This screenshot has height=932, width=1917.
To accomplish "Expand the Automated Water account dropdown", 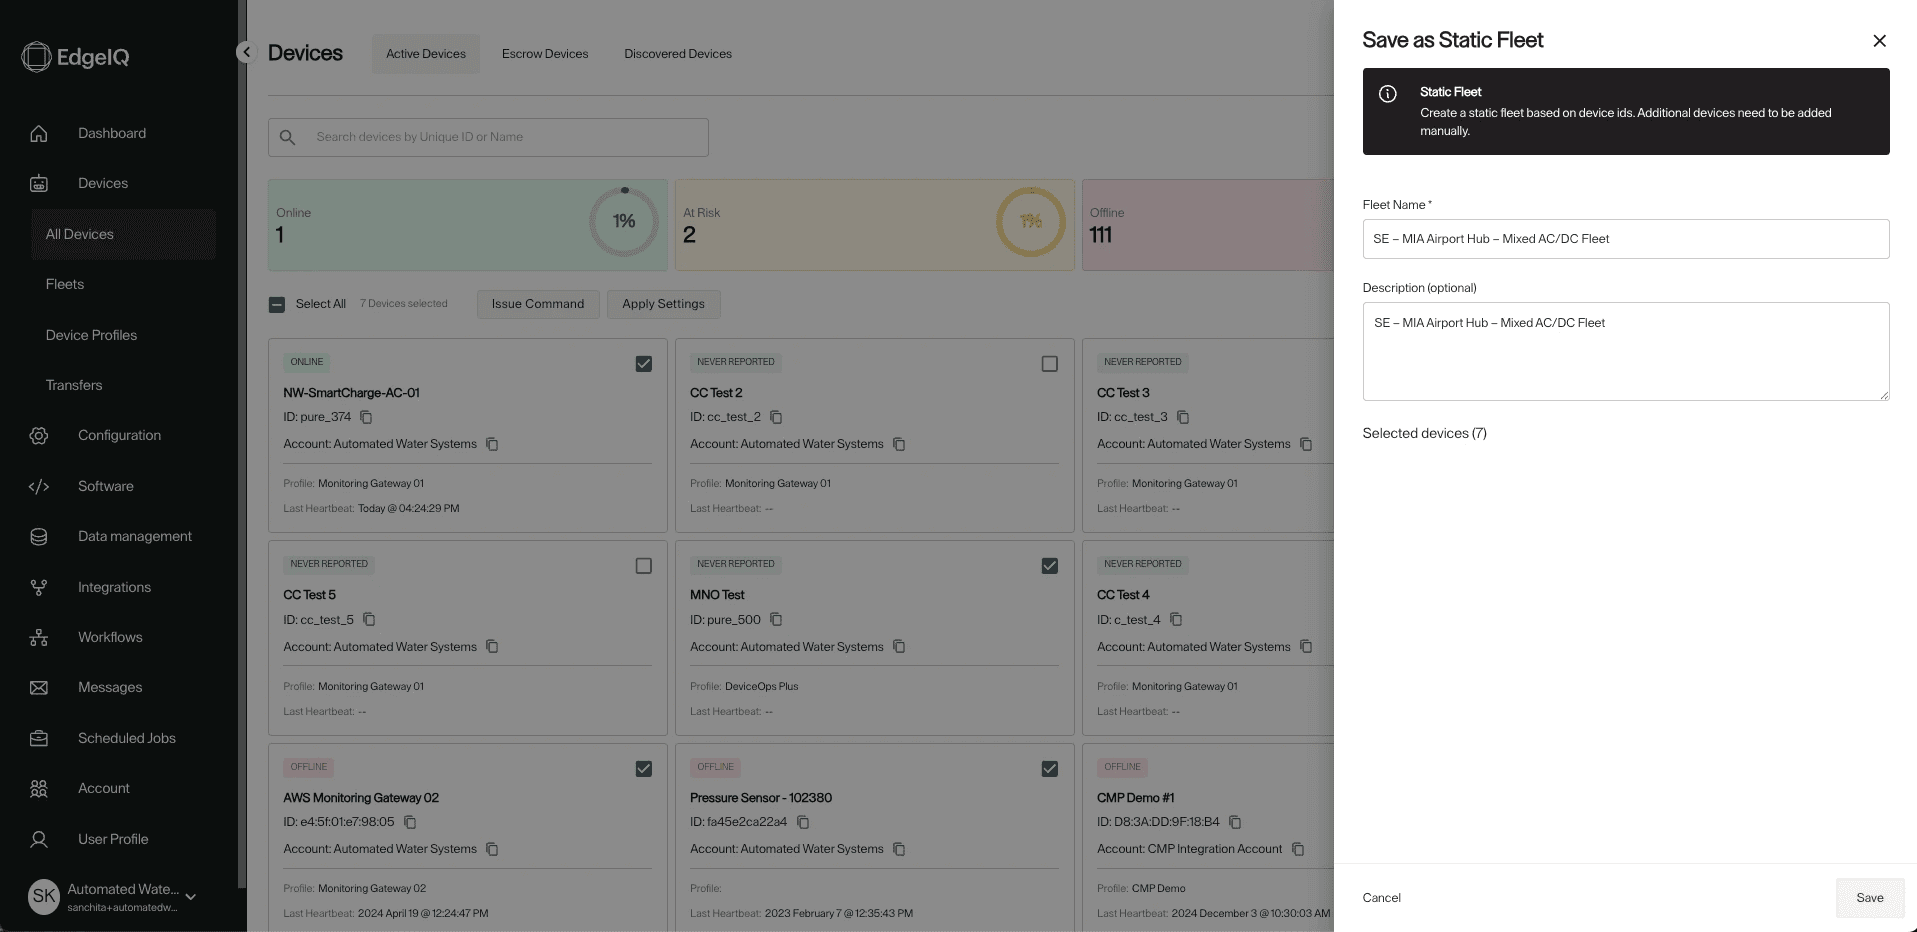I will click(x=191, y=897).
